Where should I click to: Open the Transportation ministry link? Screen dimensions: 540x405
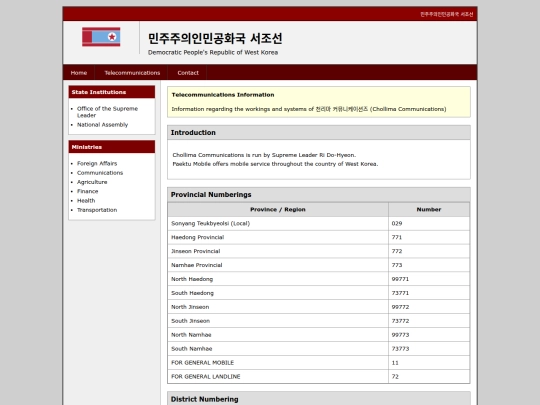click(x=97, y=210)
